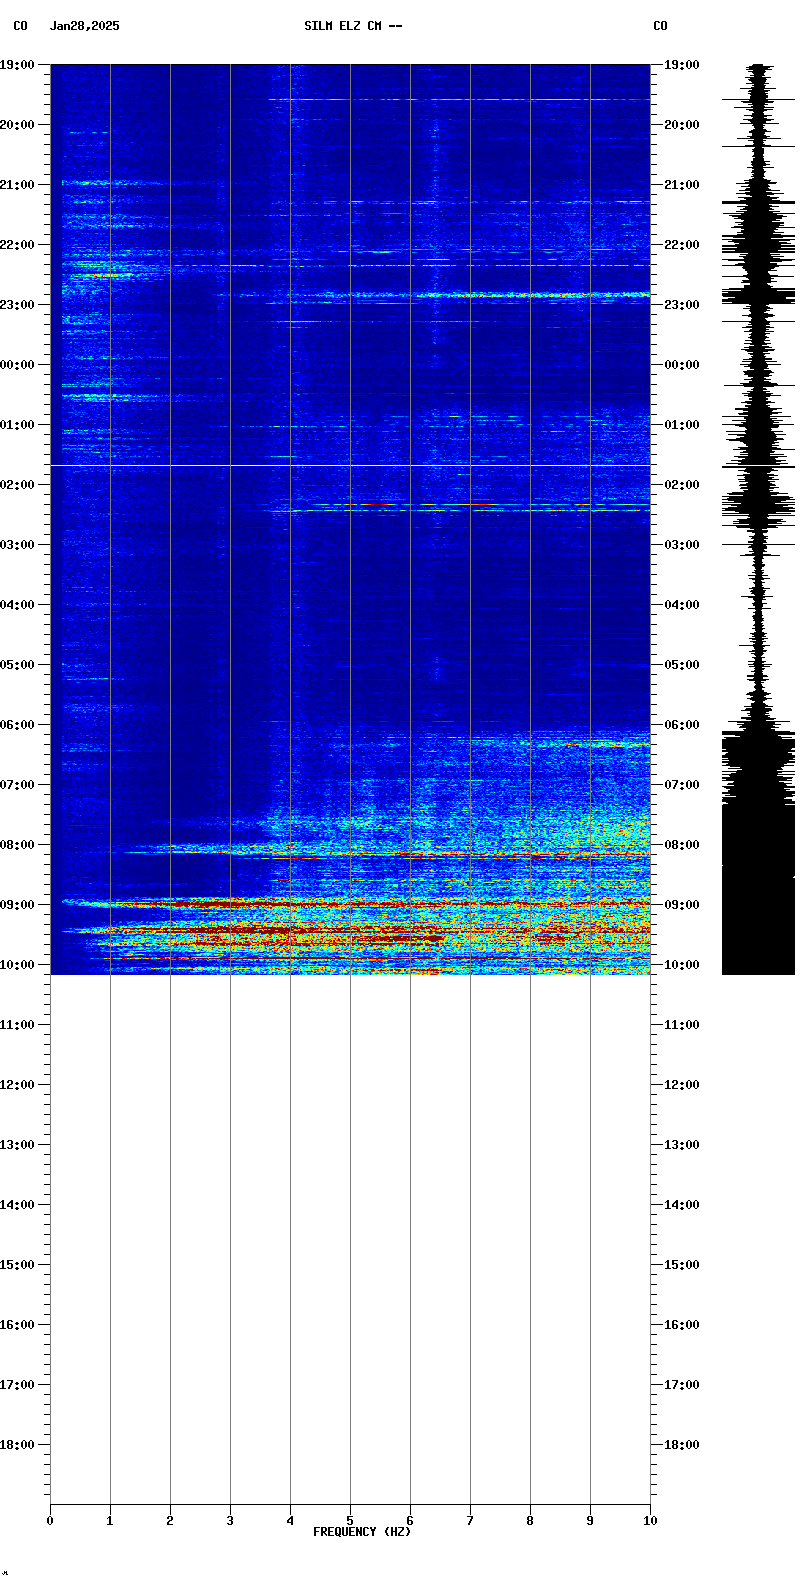Pick the 06:00 time label on right axis
802x1584 pixels.
tap(682, 725)
